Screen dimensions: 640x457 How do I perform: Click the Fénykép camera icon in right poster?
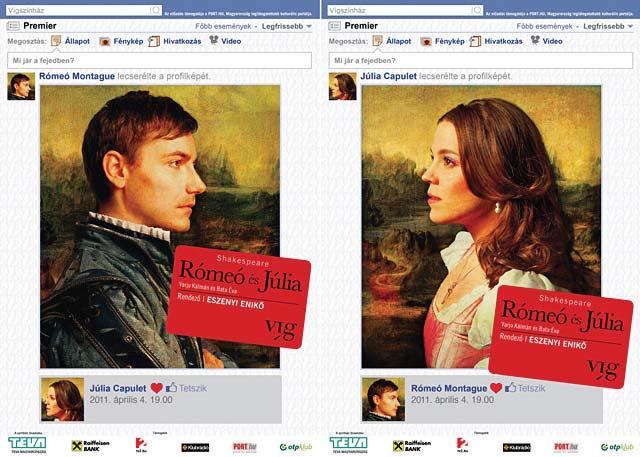[426, 42]
